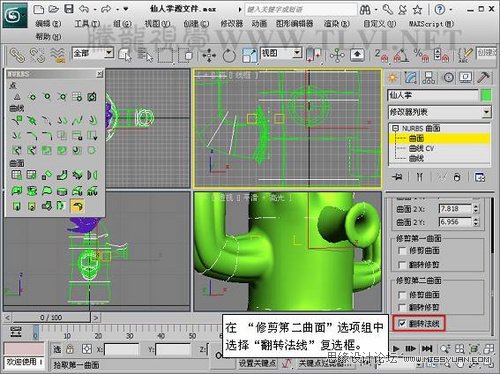500x374 pixels.
Task: Click the 0 / 100 time slider handle
Action: (x=51, y=318)
